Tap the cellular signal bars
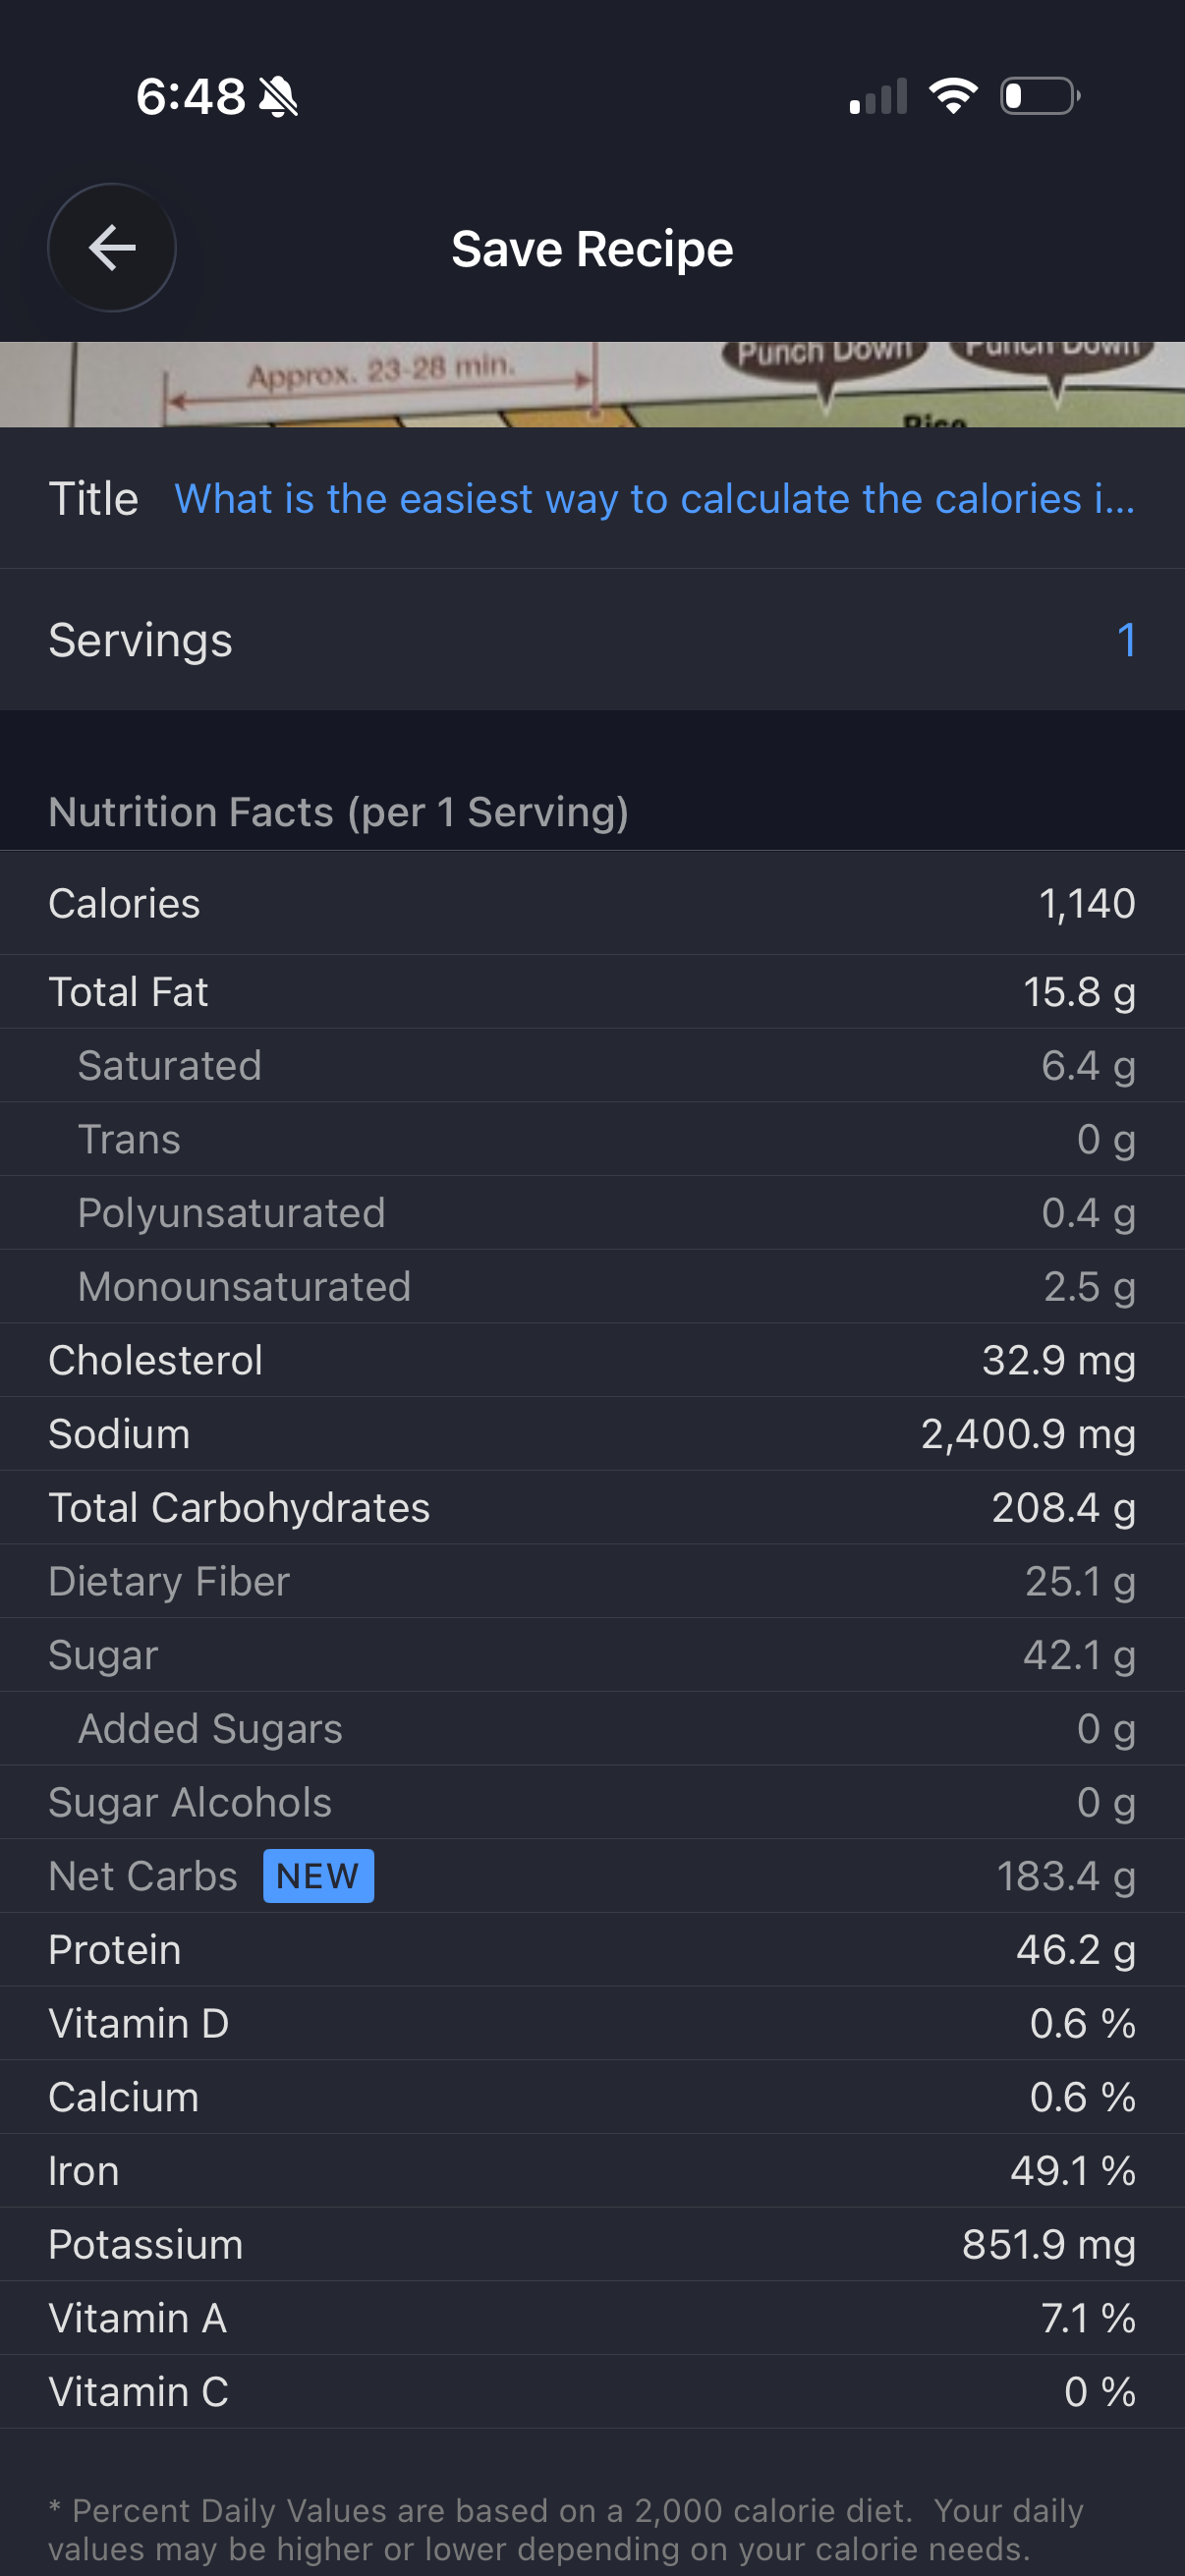Image resolution: width=1185 pixels, height=2576 pixels. pos(878,96)
